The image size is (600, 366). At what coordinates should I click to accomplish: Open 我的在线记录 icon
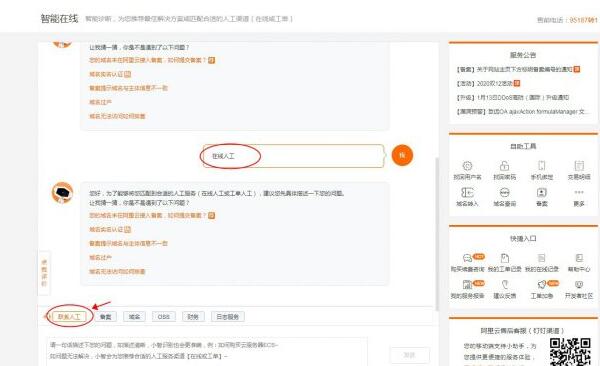[541, 258]
